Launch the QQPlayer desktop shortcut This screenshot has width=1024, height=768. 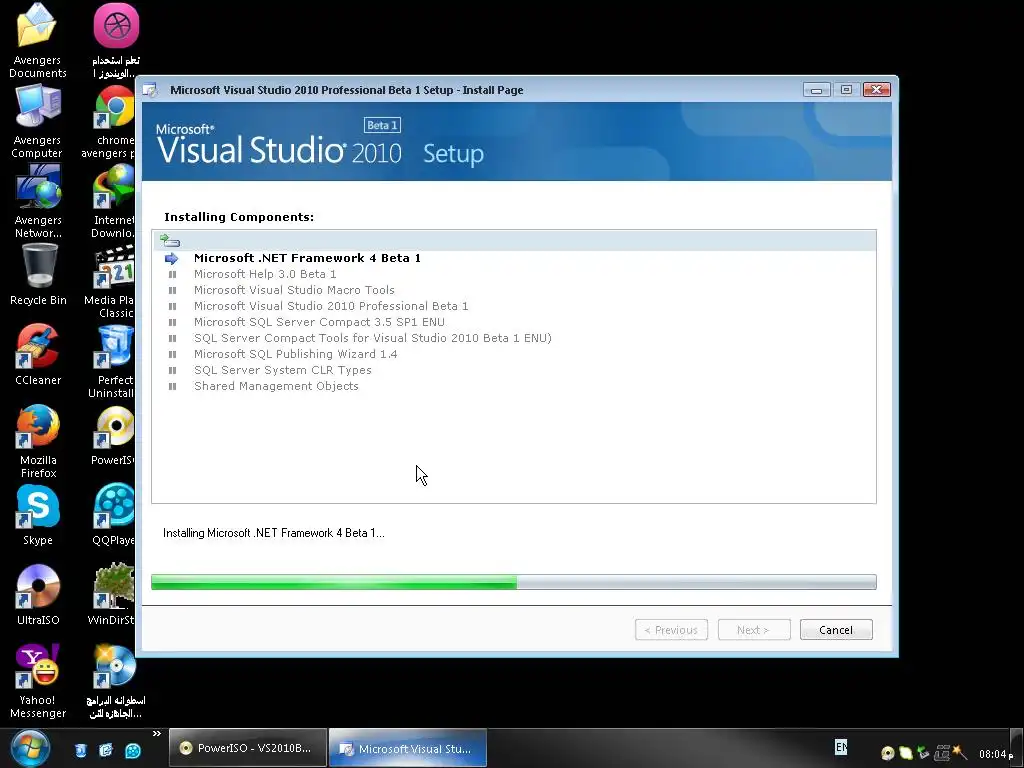pos(114,515)
